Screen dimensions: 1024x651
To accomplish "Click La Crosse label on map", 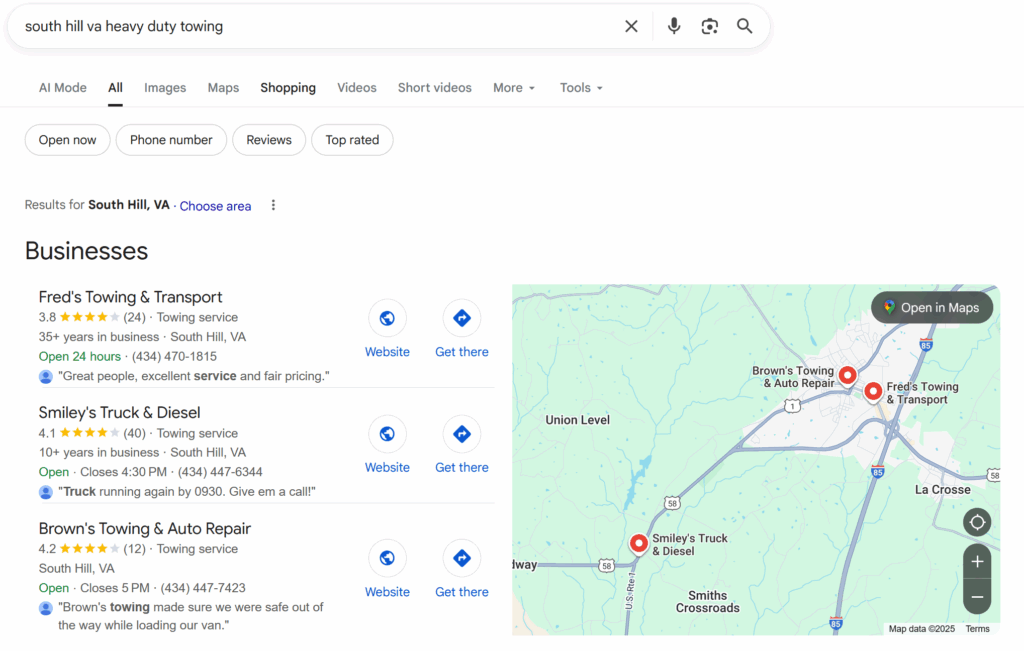I will [942, 490].
